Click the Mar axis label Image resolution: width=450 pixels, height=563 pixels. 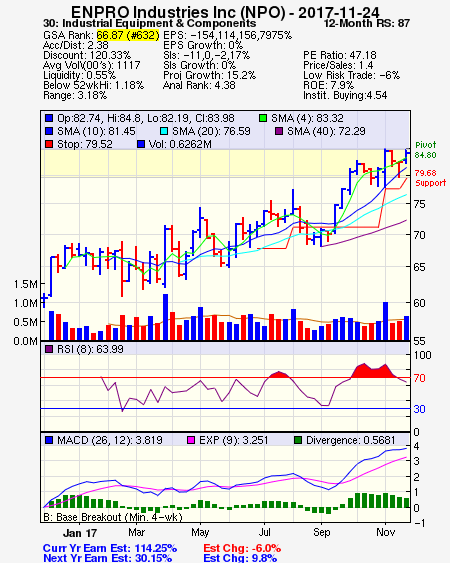point(136,532)
